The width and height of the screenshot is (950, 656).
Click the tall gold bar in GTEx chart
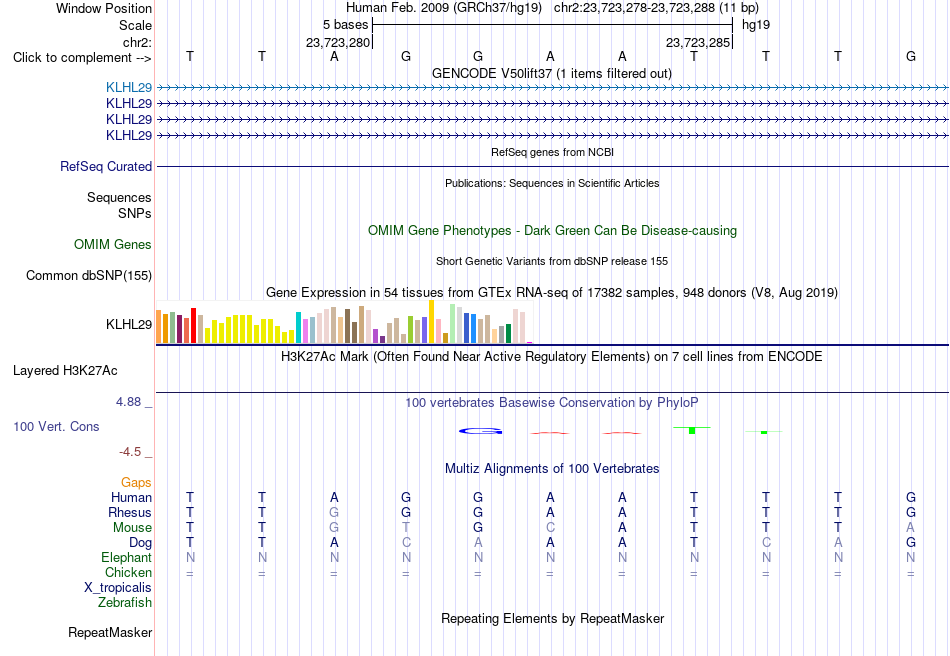(x=431, y=322)
